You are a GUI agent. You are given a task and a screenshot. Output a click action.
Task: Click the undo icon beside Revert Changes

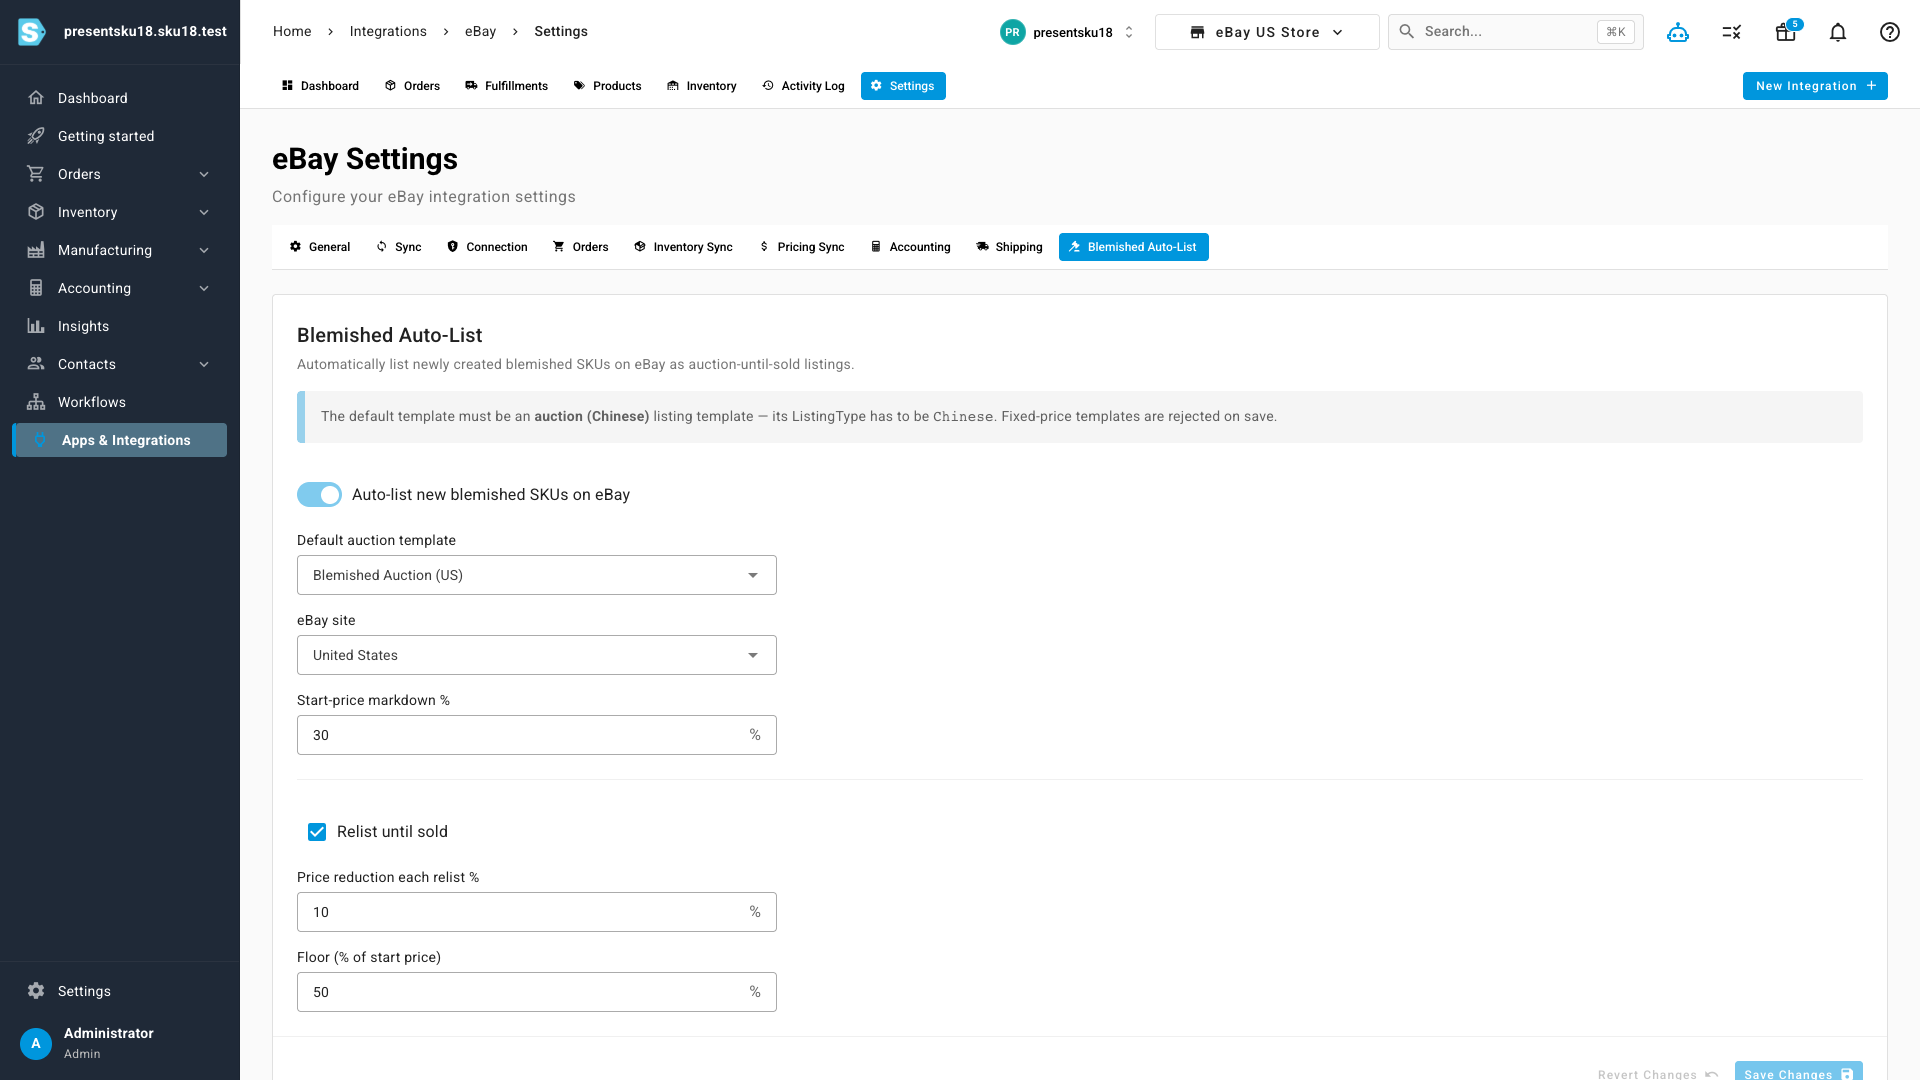pos(1712,1075)
